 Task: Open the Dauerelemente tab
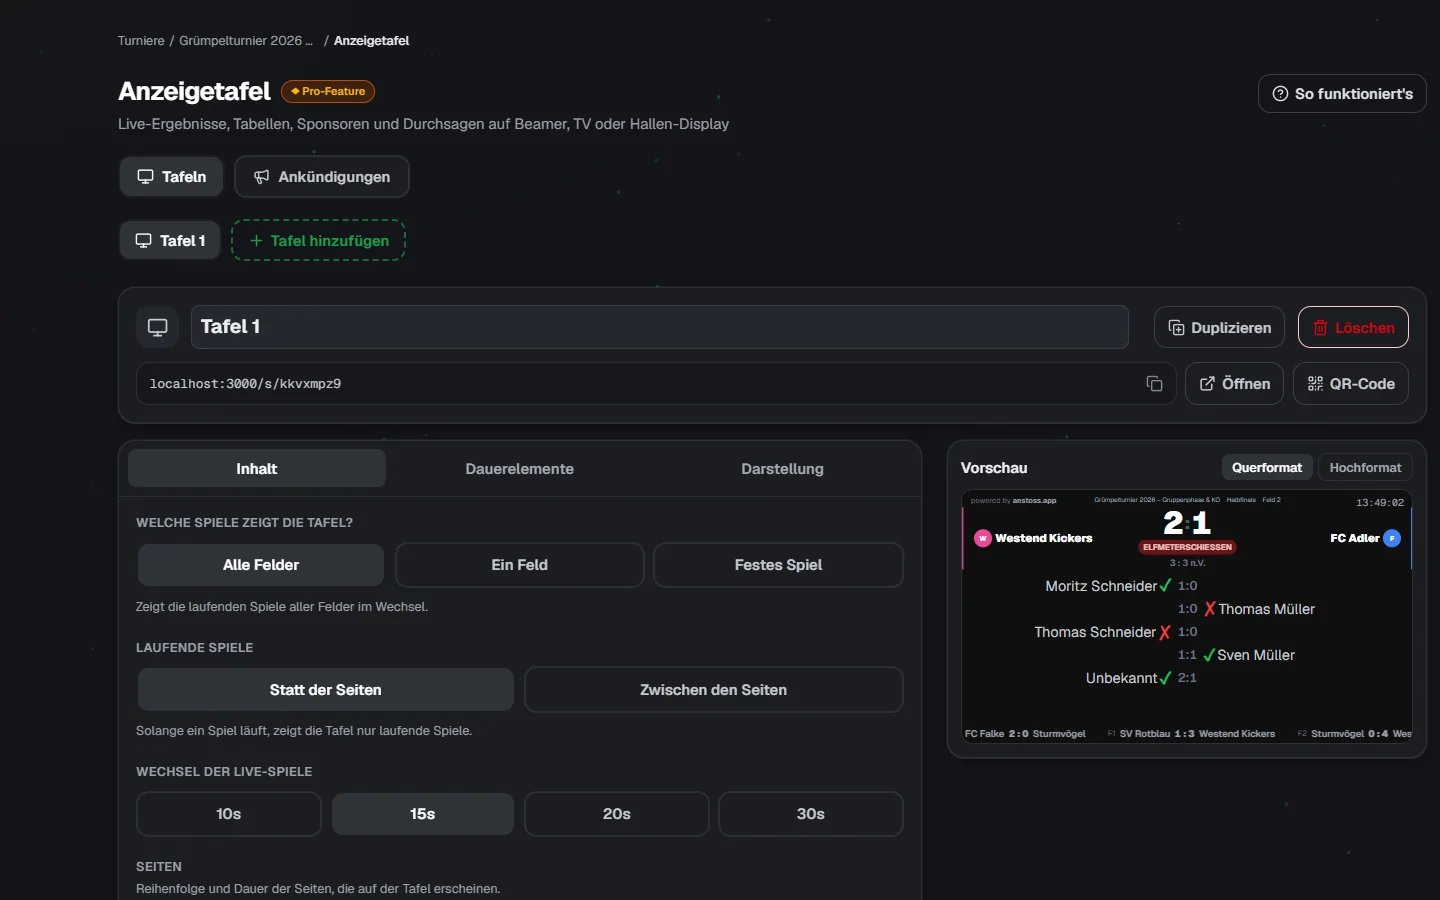[520, 468]
